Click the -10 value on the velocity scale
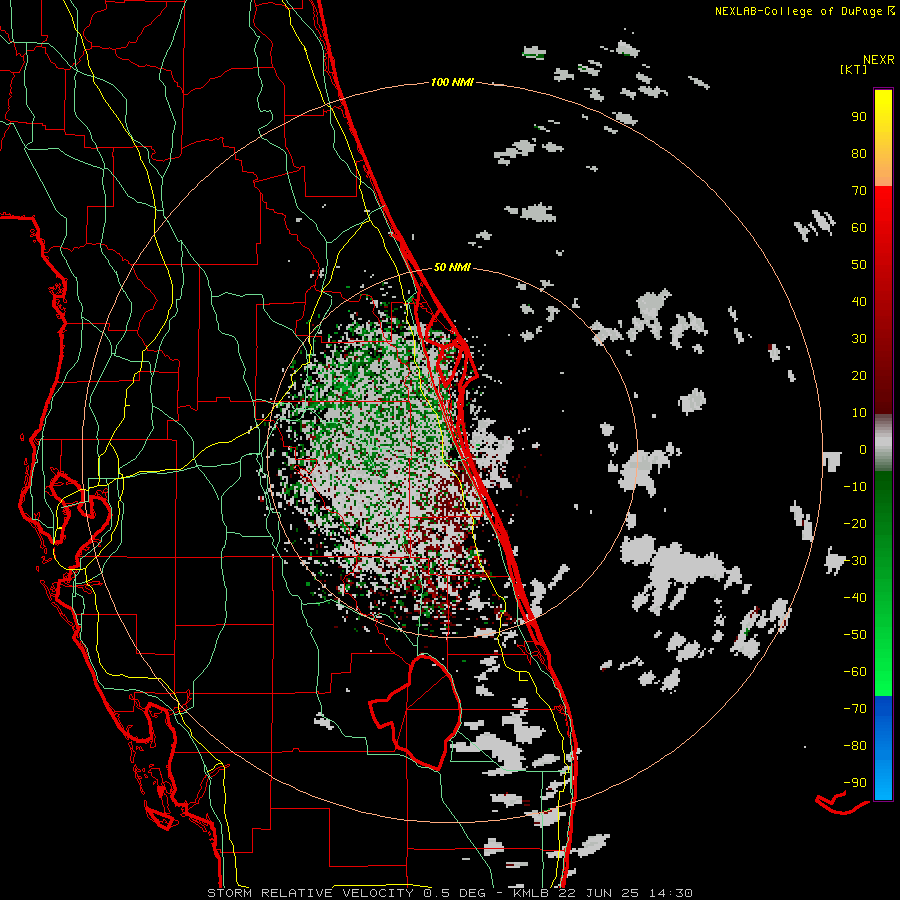900x900 pixels. [x=855, y=487]
